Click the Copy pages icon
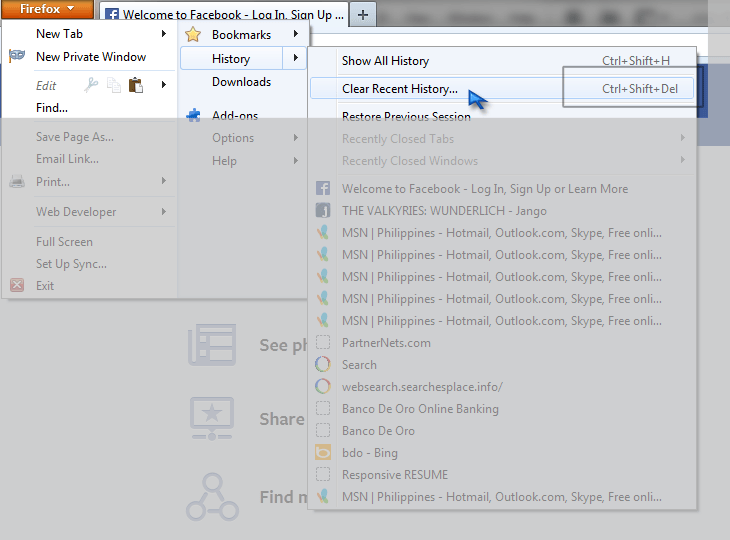Viewport: 730px width, 540px height. (114, 85)
